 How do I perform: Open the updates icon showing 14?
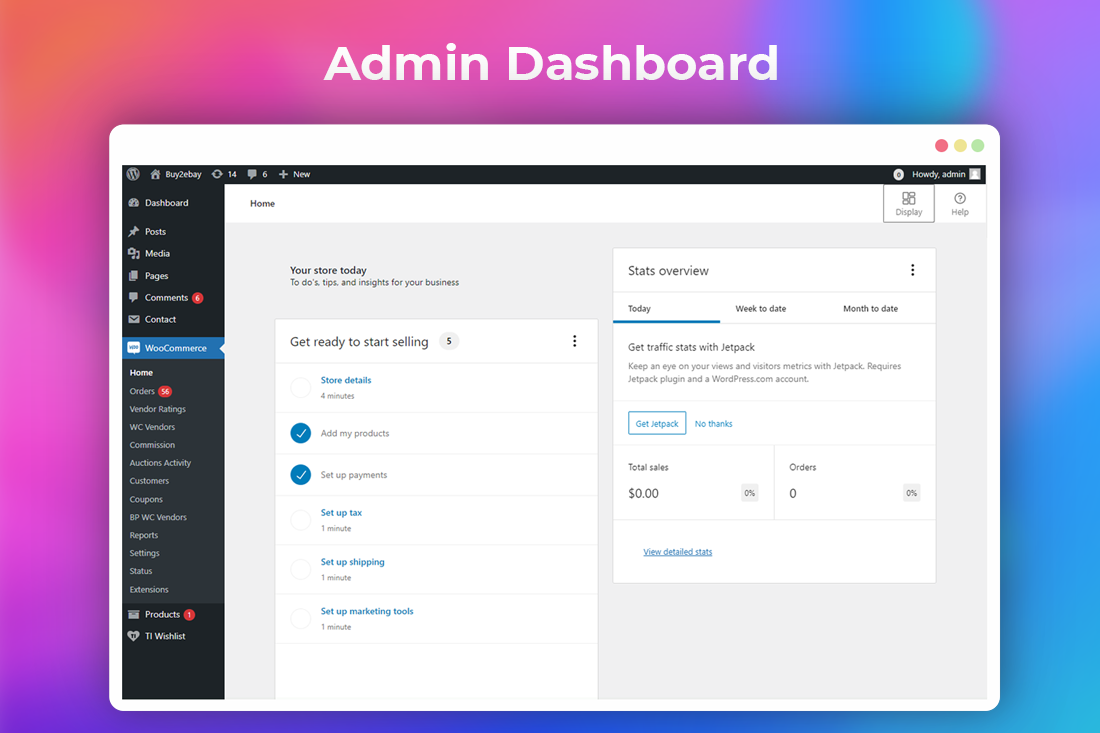coord(217,174)
